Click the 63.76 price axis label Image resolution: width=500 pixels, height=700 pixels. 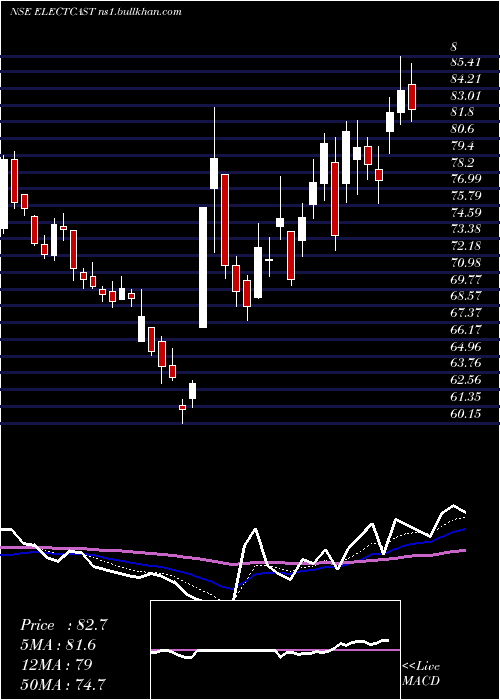pyautogui.click(x=466, y=362)
